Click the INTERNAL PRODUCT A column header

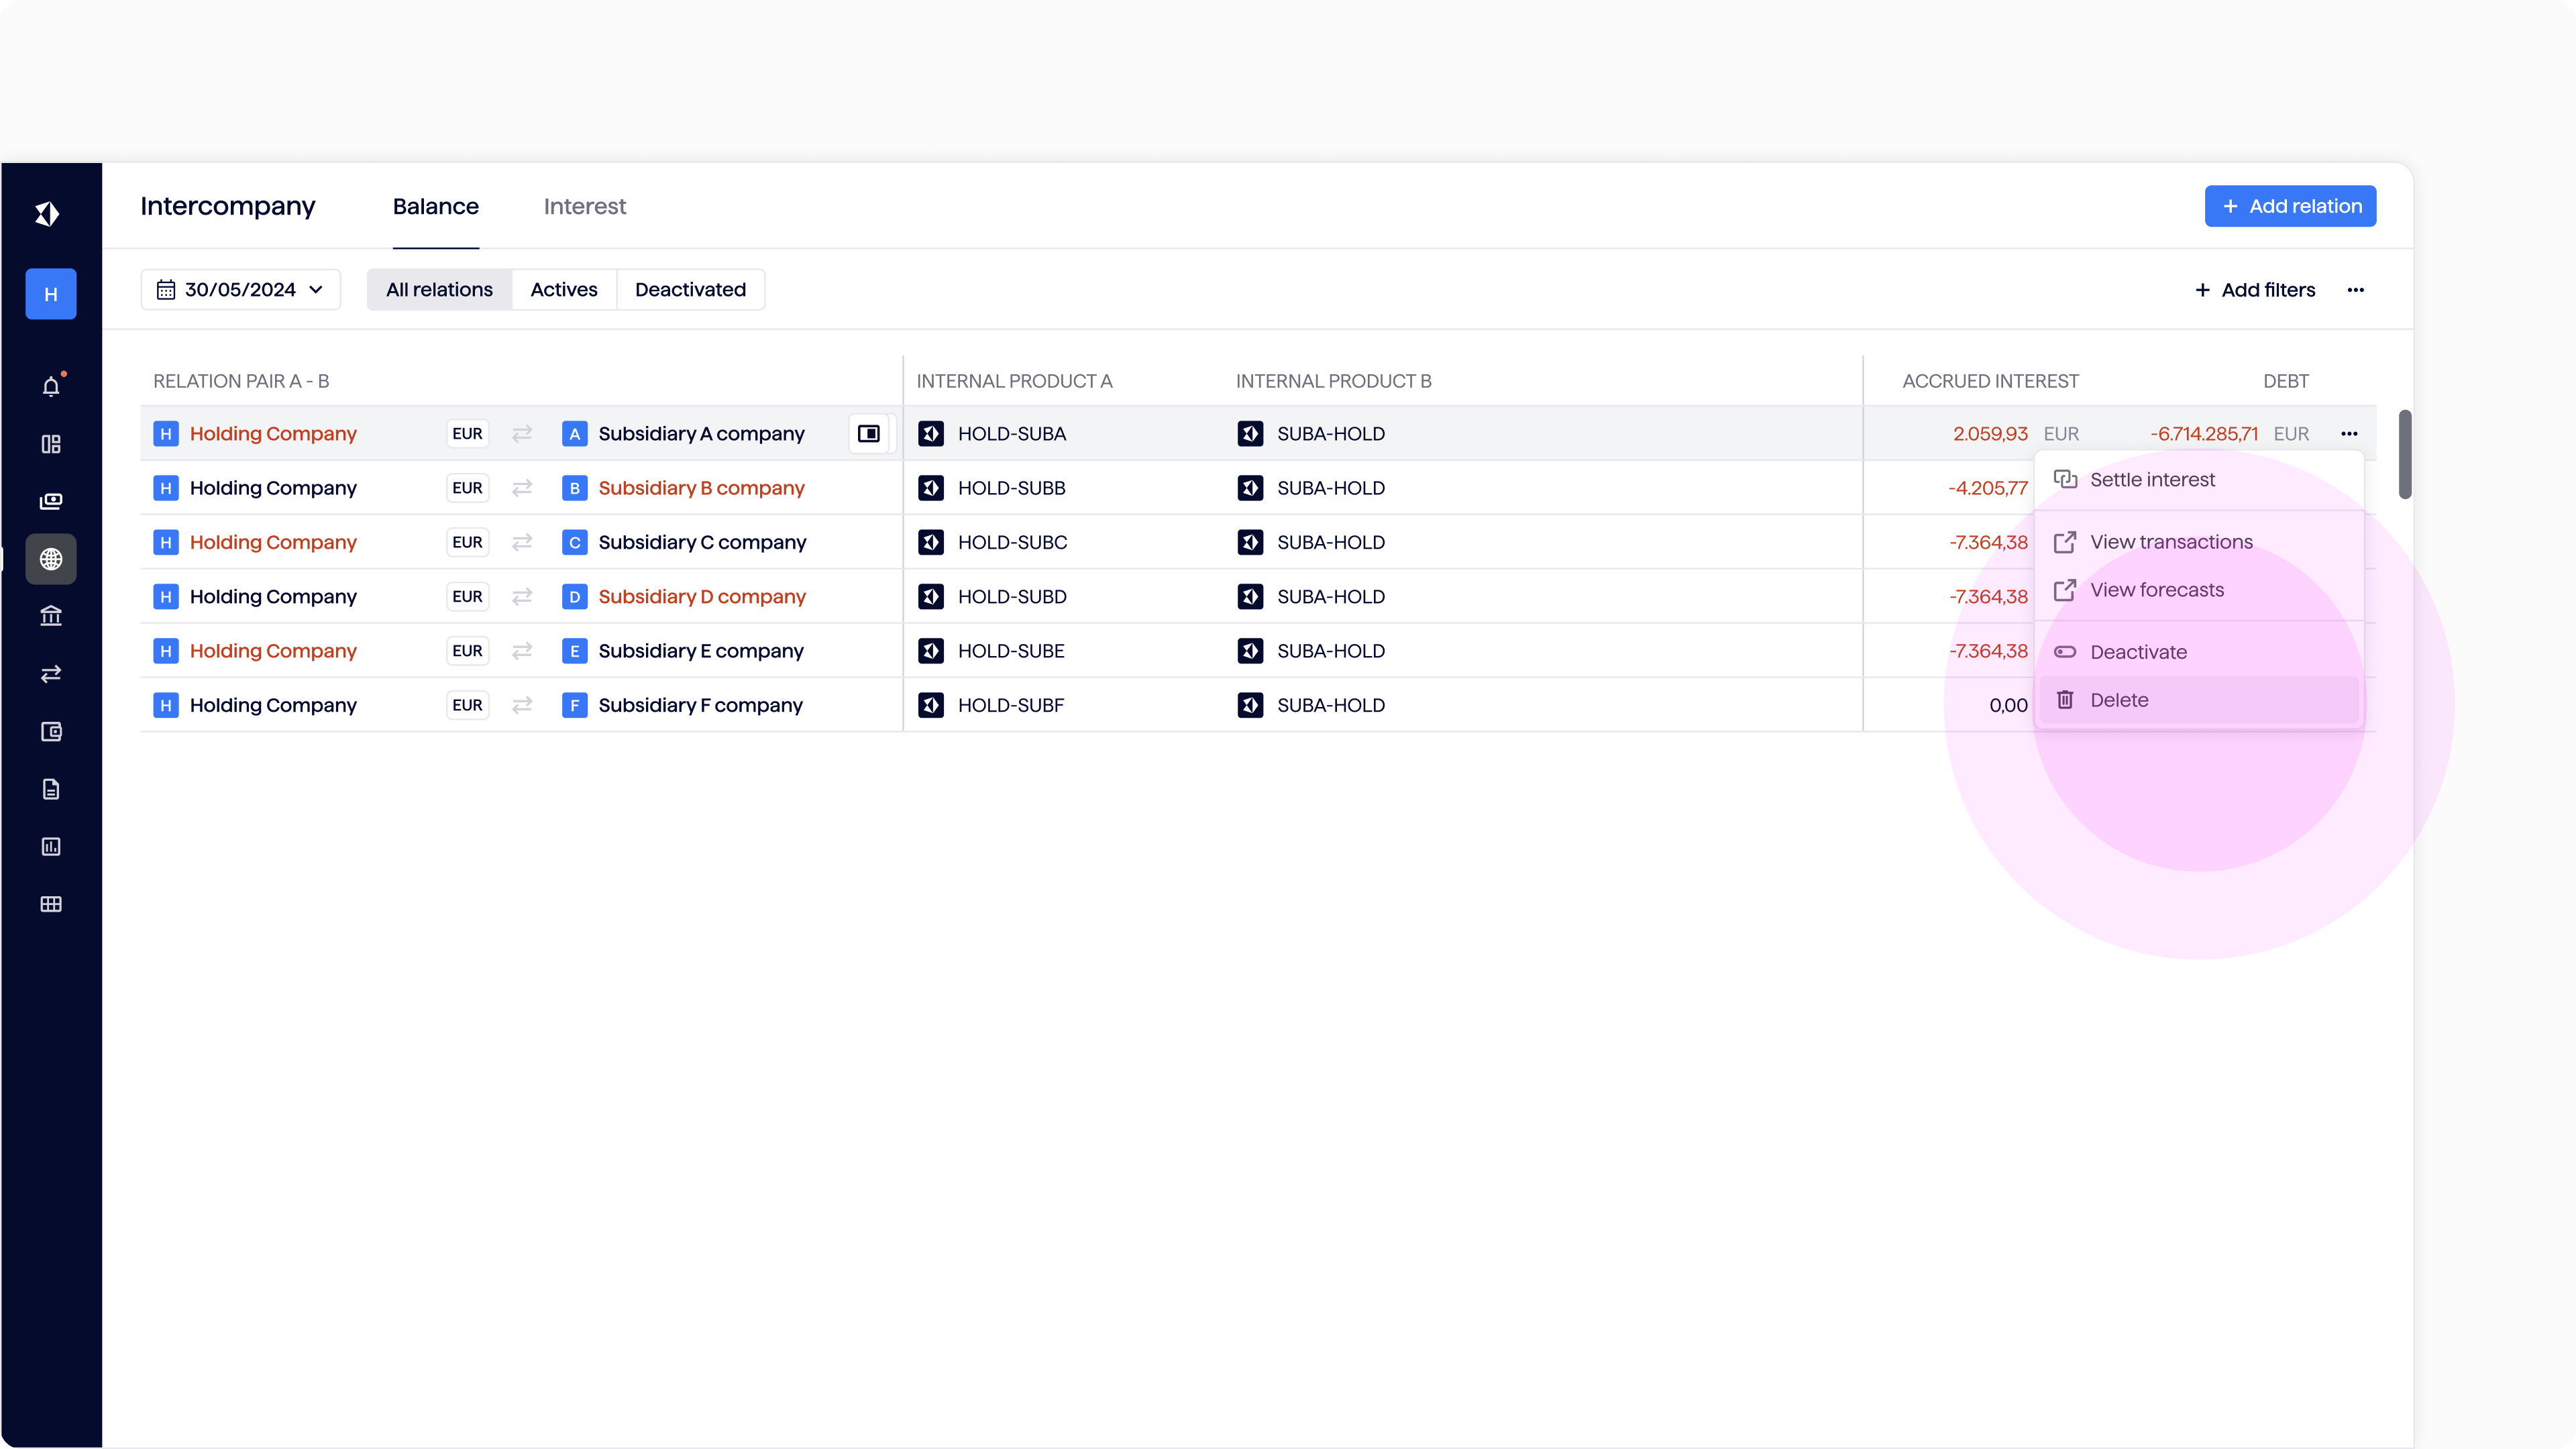pyautogui.click(x=1014, y=381)
